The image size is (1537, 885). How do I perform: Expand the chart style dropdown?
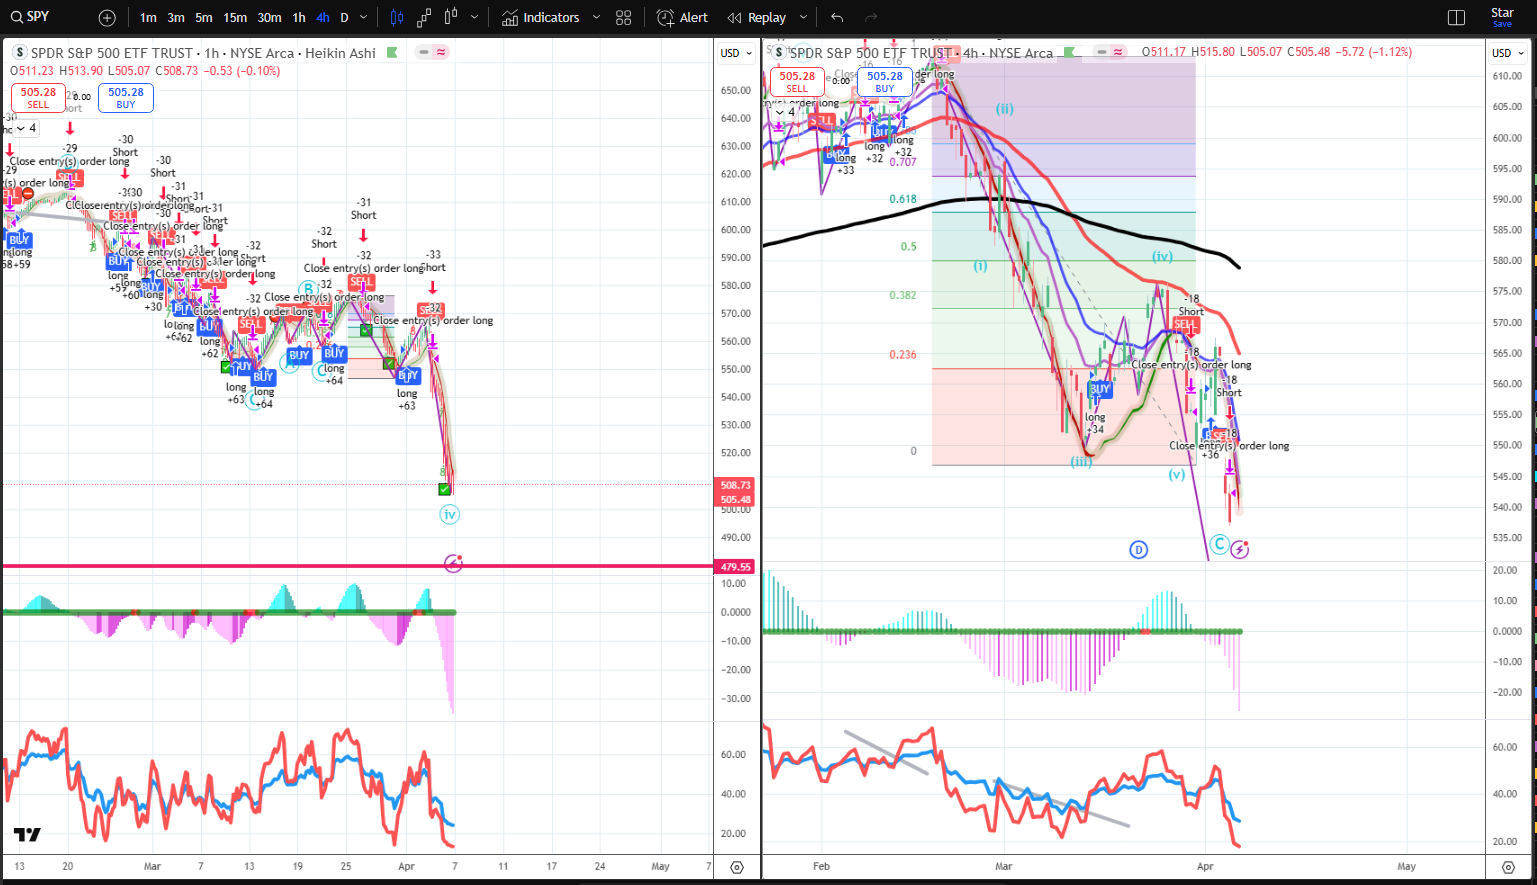[x=474, y=18]
